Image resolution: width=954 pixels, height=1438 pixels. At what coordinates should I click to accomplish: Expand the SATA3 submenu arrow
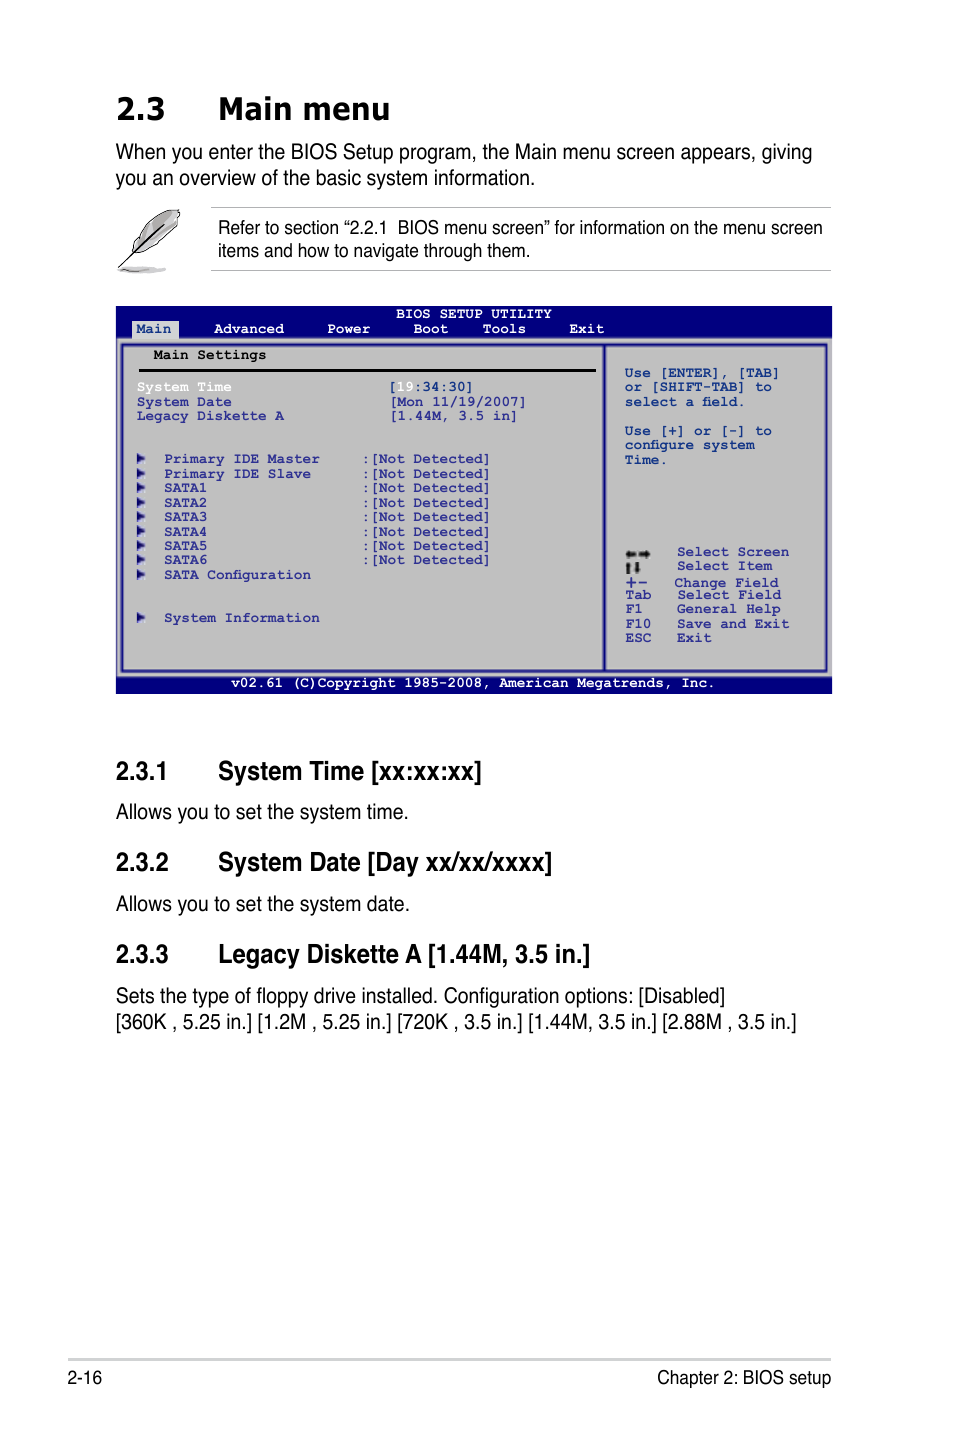[x=141, y=517]
